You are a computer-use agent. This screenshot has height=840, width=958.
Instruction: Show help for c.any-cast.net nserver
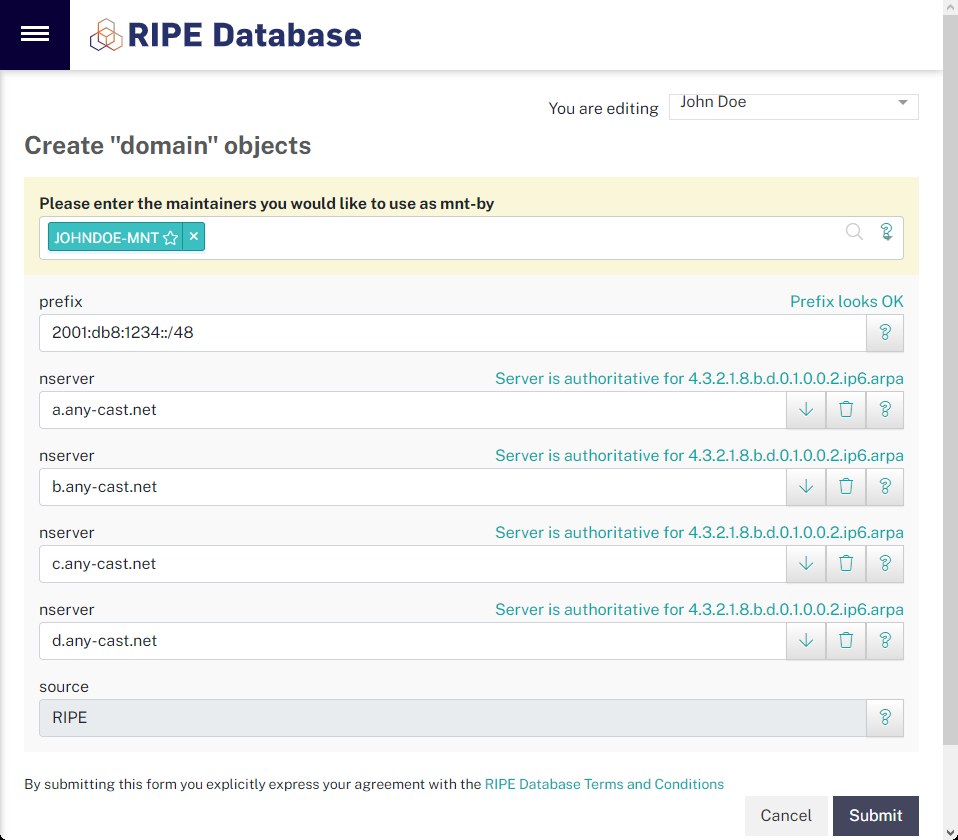coord(885,564)
